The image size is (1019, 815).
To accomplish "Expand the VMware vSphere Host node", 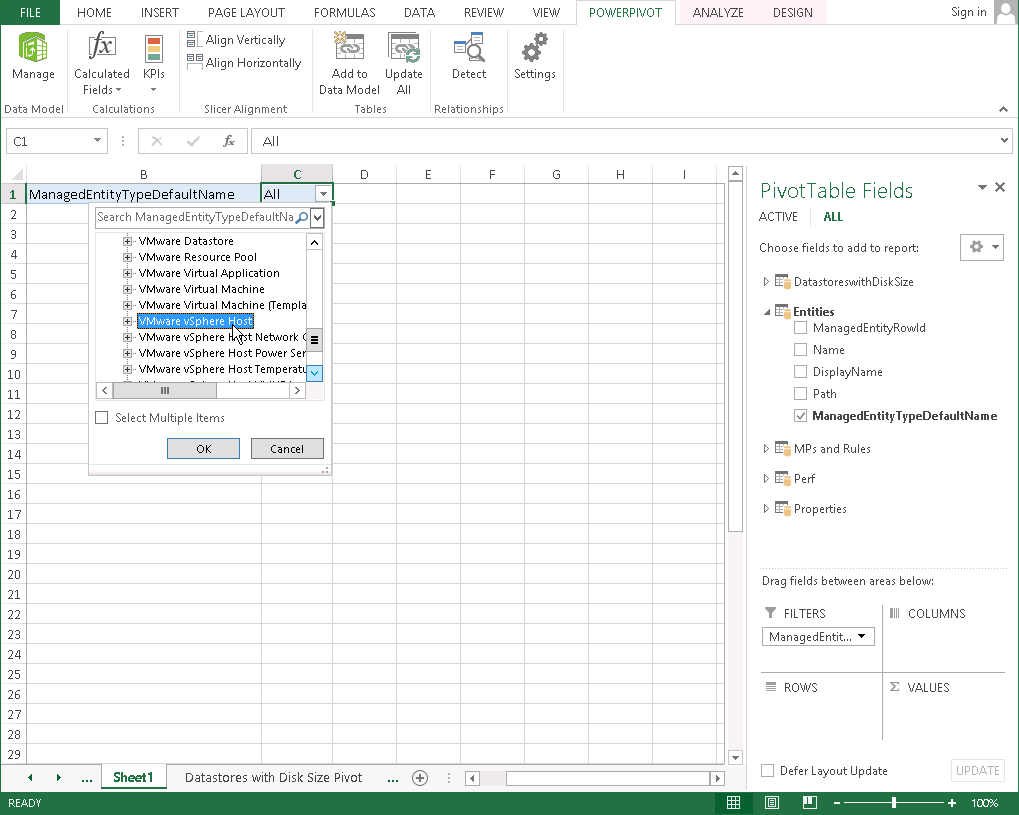I will coord(127,321).
